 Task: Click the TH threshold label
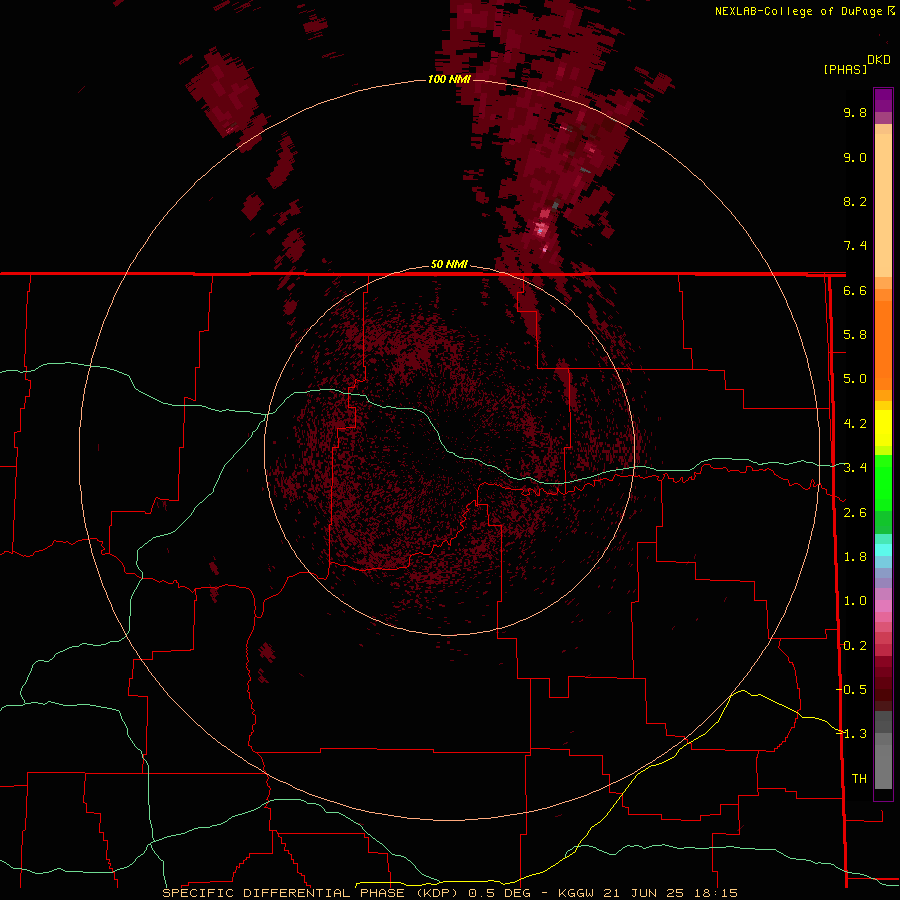click(859, 779)
